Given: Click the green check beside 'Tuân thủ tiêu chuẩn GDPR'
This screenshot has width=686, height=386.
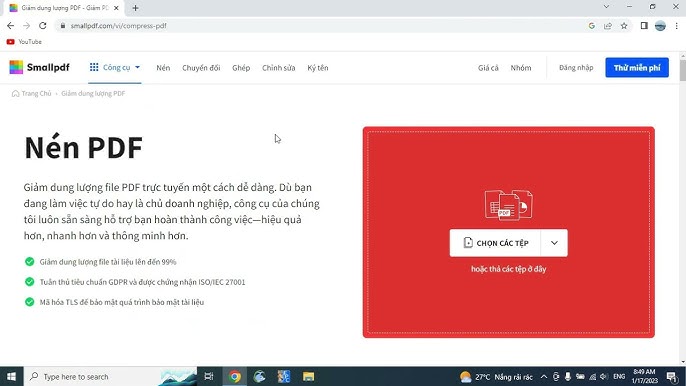Looking at the screenshot, I should (x=29, y=282).
